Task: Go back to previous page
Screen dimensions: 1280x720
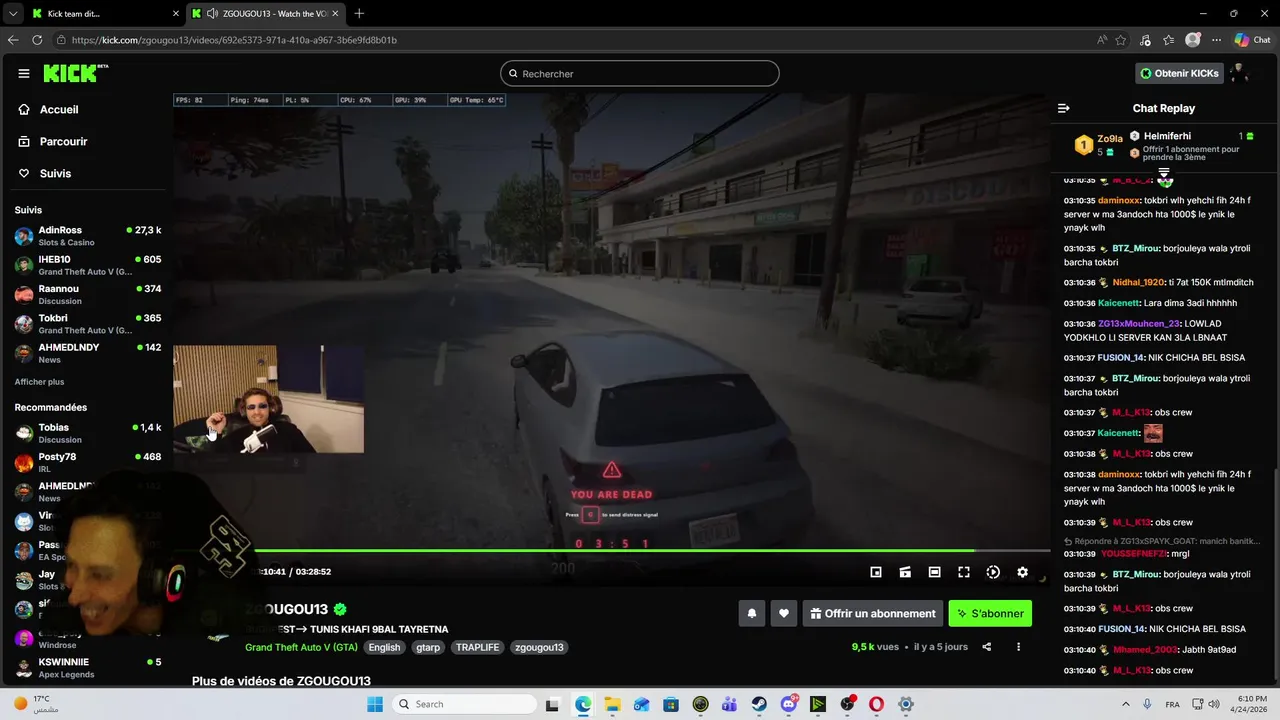Action: (x=13, y=40)
